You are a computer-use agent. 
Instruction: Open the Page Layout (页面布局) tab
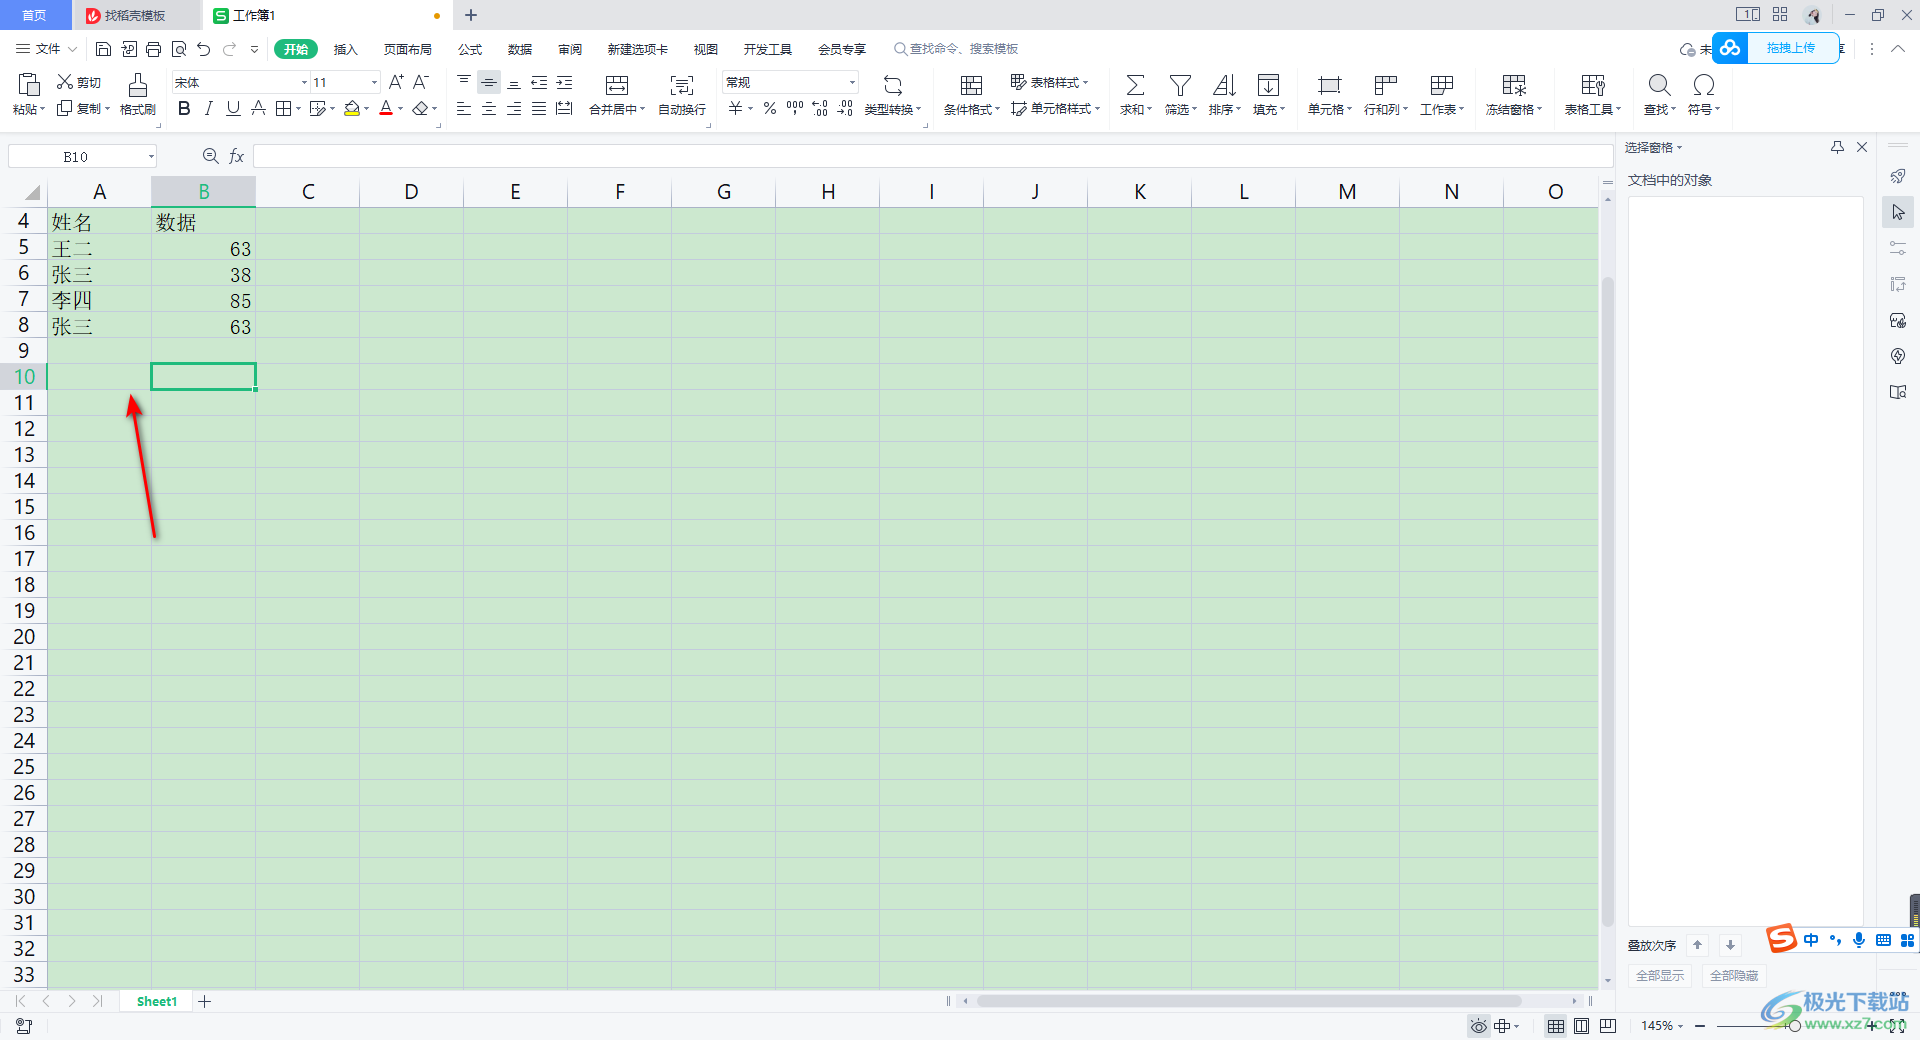click(408, 49)
